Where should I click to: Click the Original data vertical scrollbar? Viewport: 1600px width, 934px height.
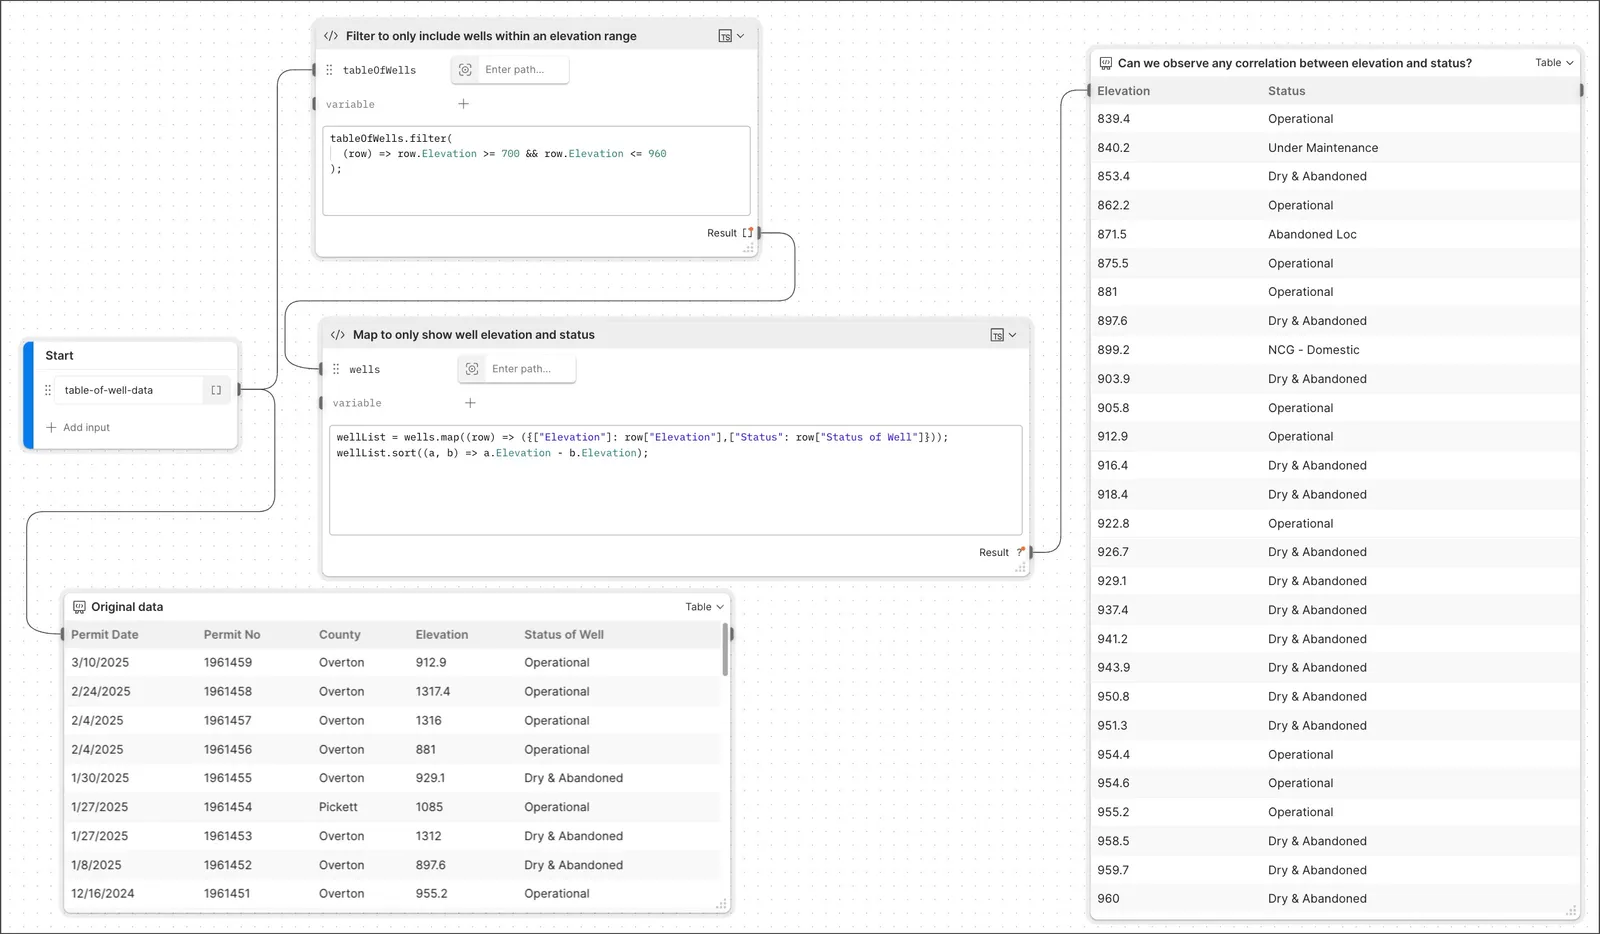[x=724, y=650]
